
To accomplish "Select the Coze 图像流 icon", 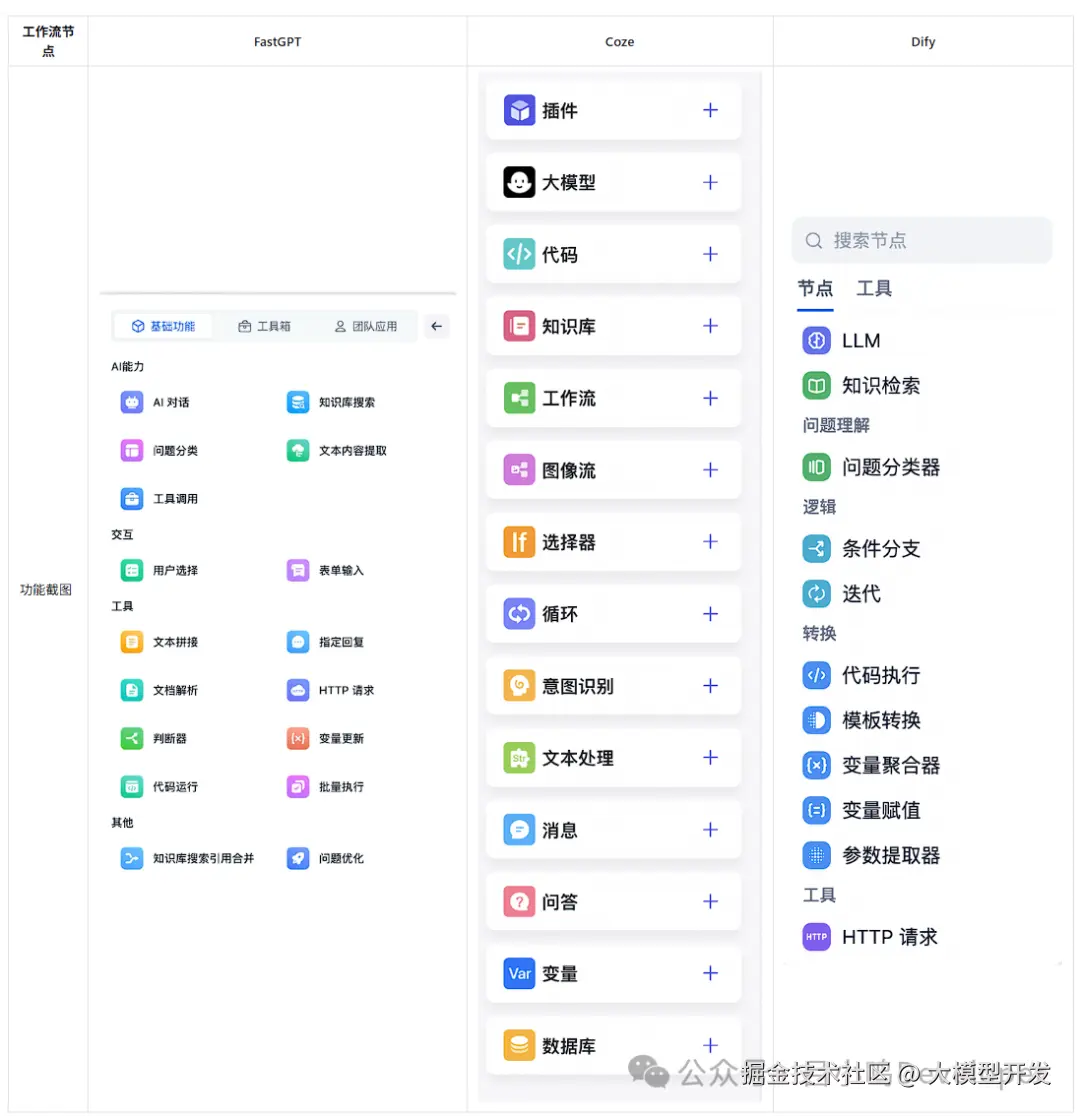I will (519, 470).
